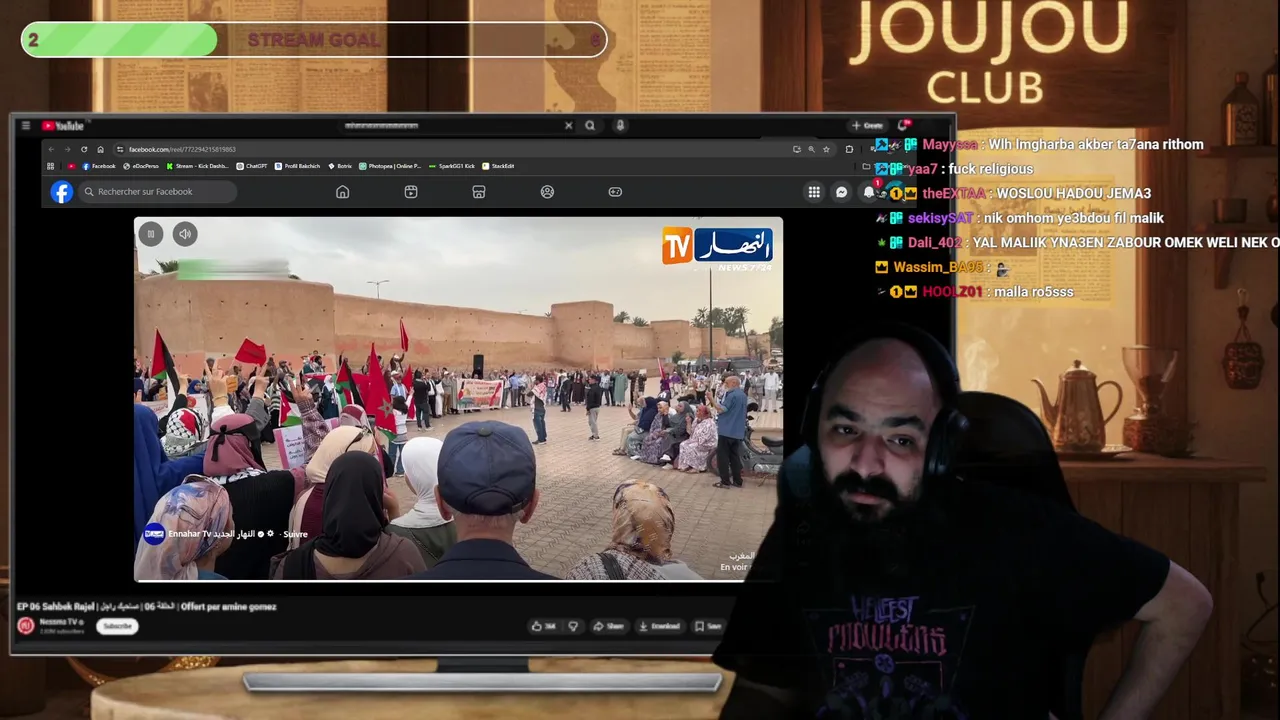Subscribe to Nessma TV channel
Image resolution: width=1280 pixels, height=720 pixels.
117,626
